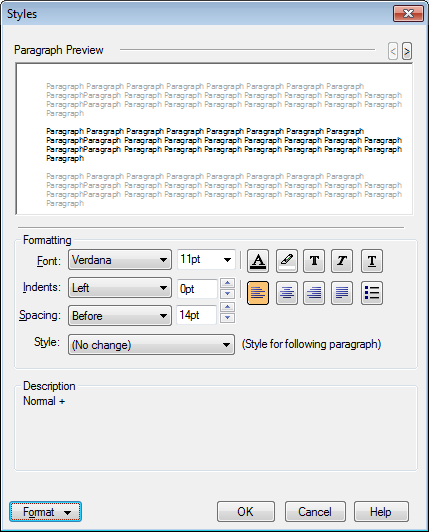Click the spacing value field showing 14pt

click(x=197, y=315)
